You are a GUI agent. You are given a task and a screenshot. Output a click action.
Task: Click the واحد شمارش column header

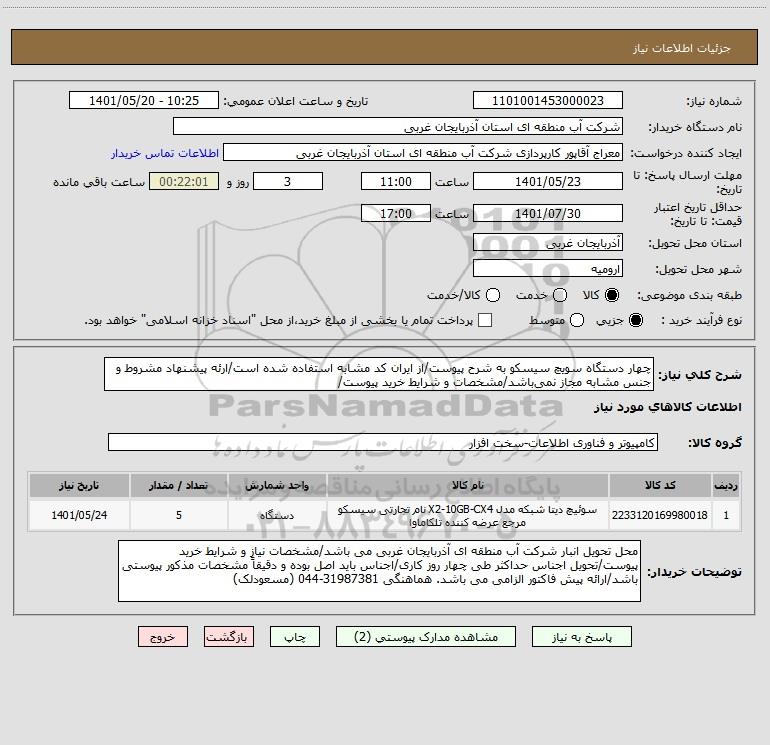click(x=277, y=485)
